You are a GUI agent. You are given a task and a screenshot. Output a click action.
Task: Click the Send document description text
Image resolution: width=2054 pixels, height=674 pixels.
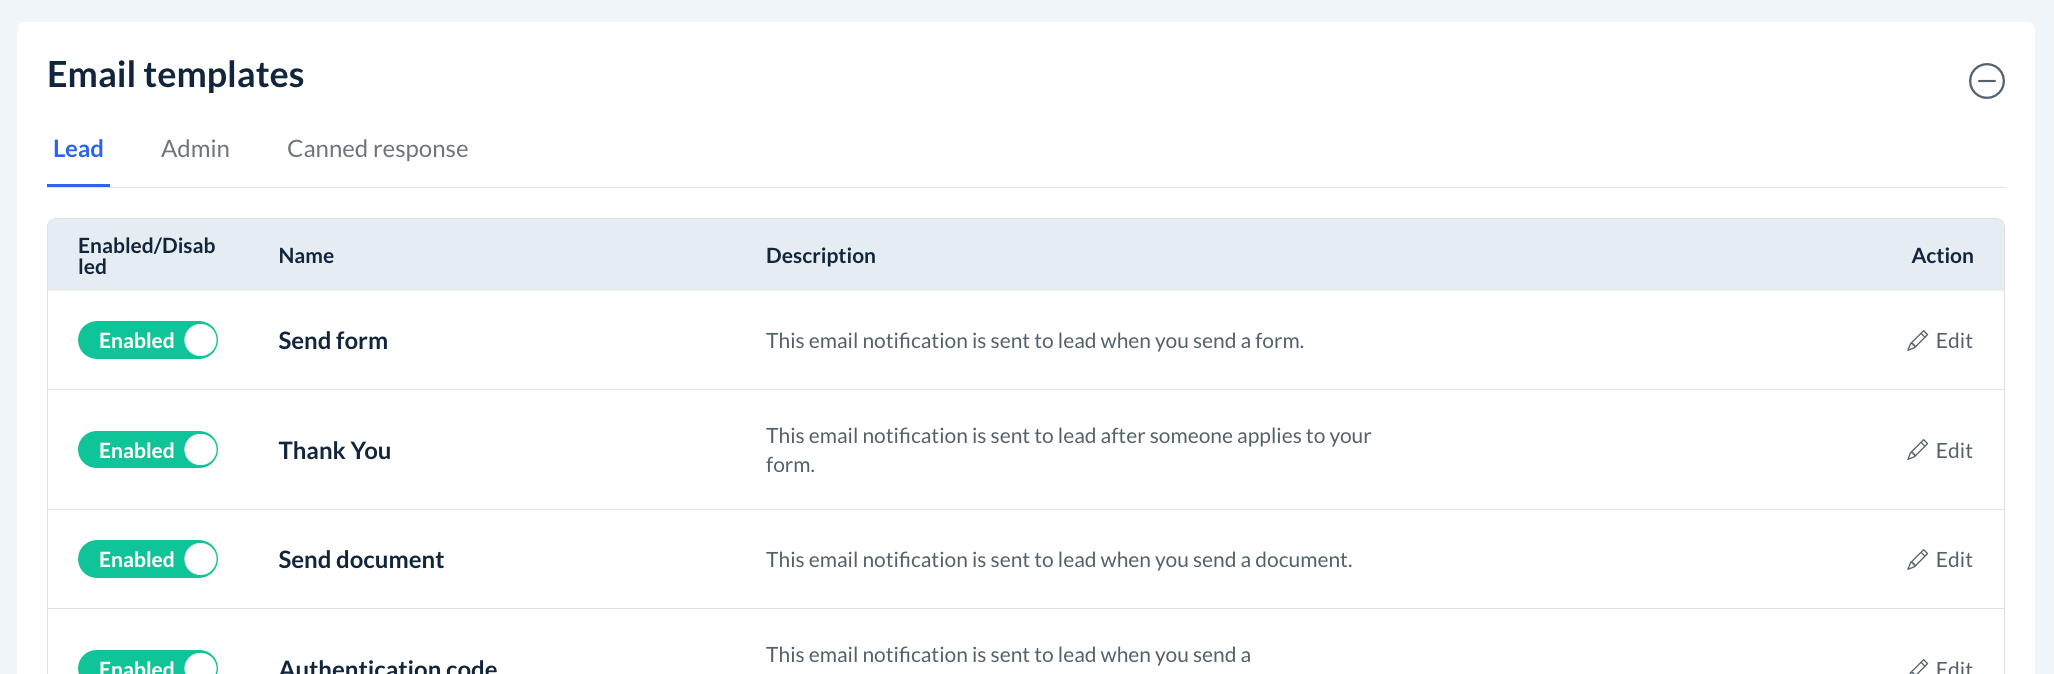pos(1058,560)
